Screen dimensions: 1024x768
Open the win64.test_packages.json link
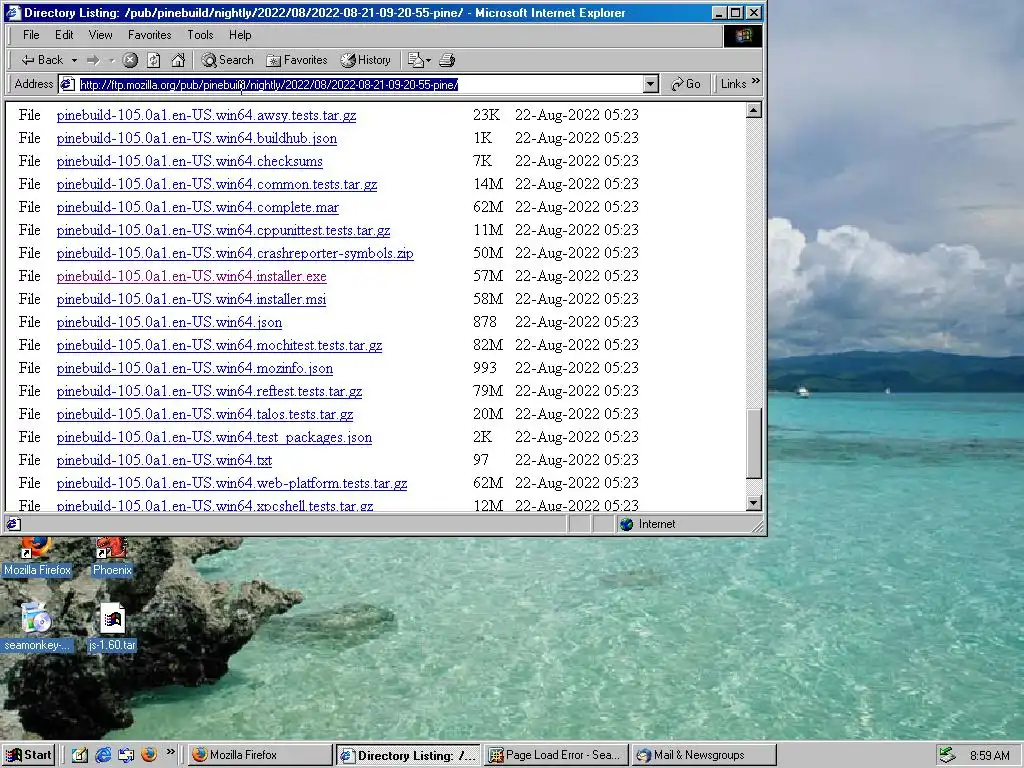pos(214,438)
